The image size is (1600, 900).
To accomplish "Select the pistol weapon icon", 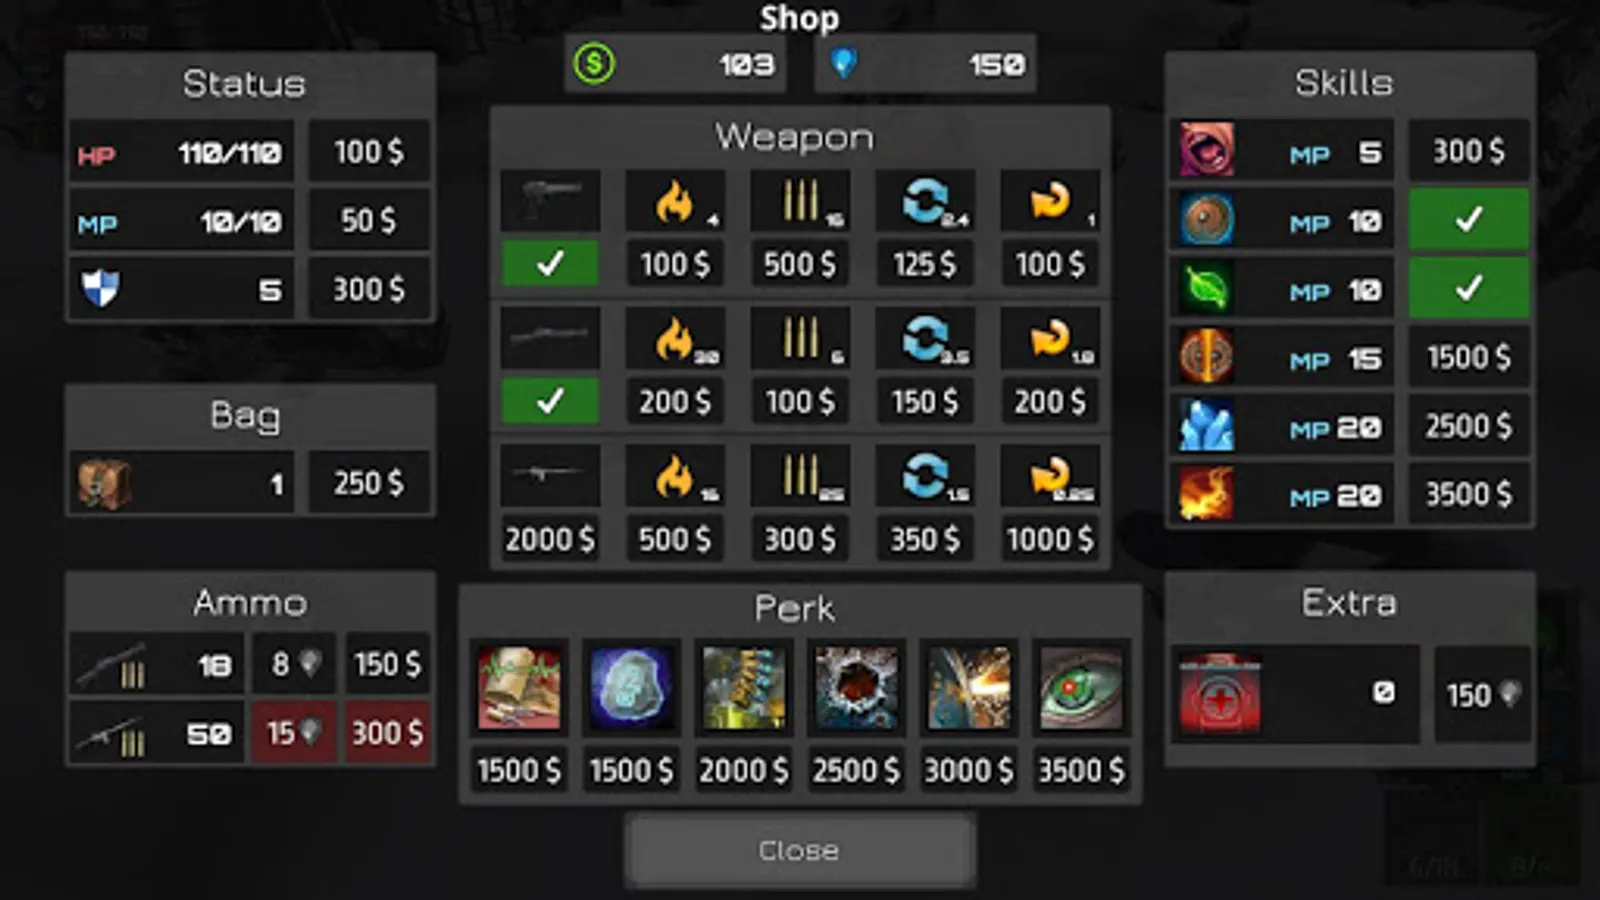I will (x=550, y=200).
